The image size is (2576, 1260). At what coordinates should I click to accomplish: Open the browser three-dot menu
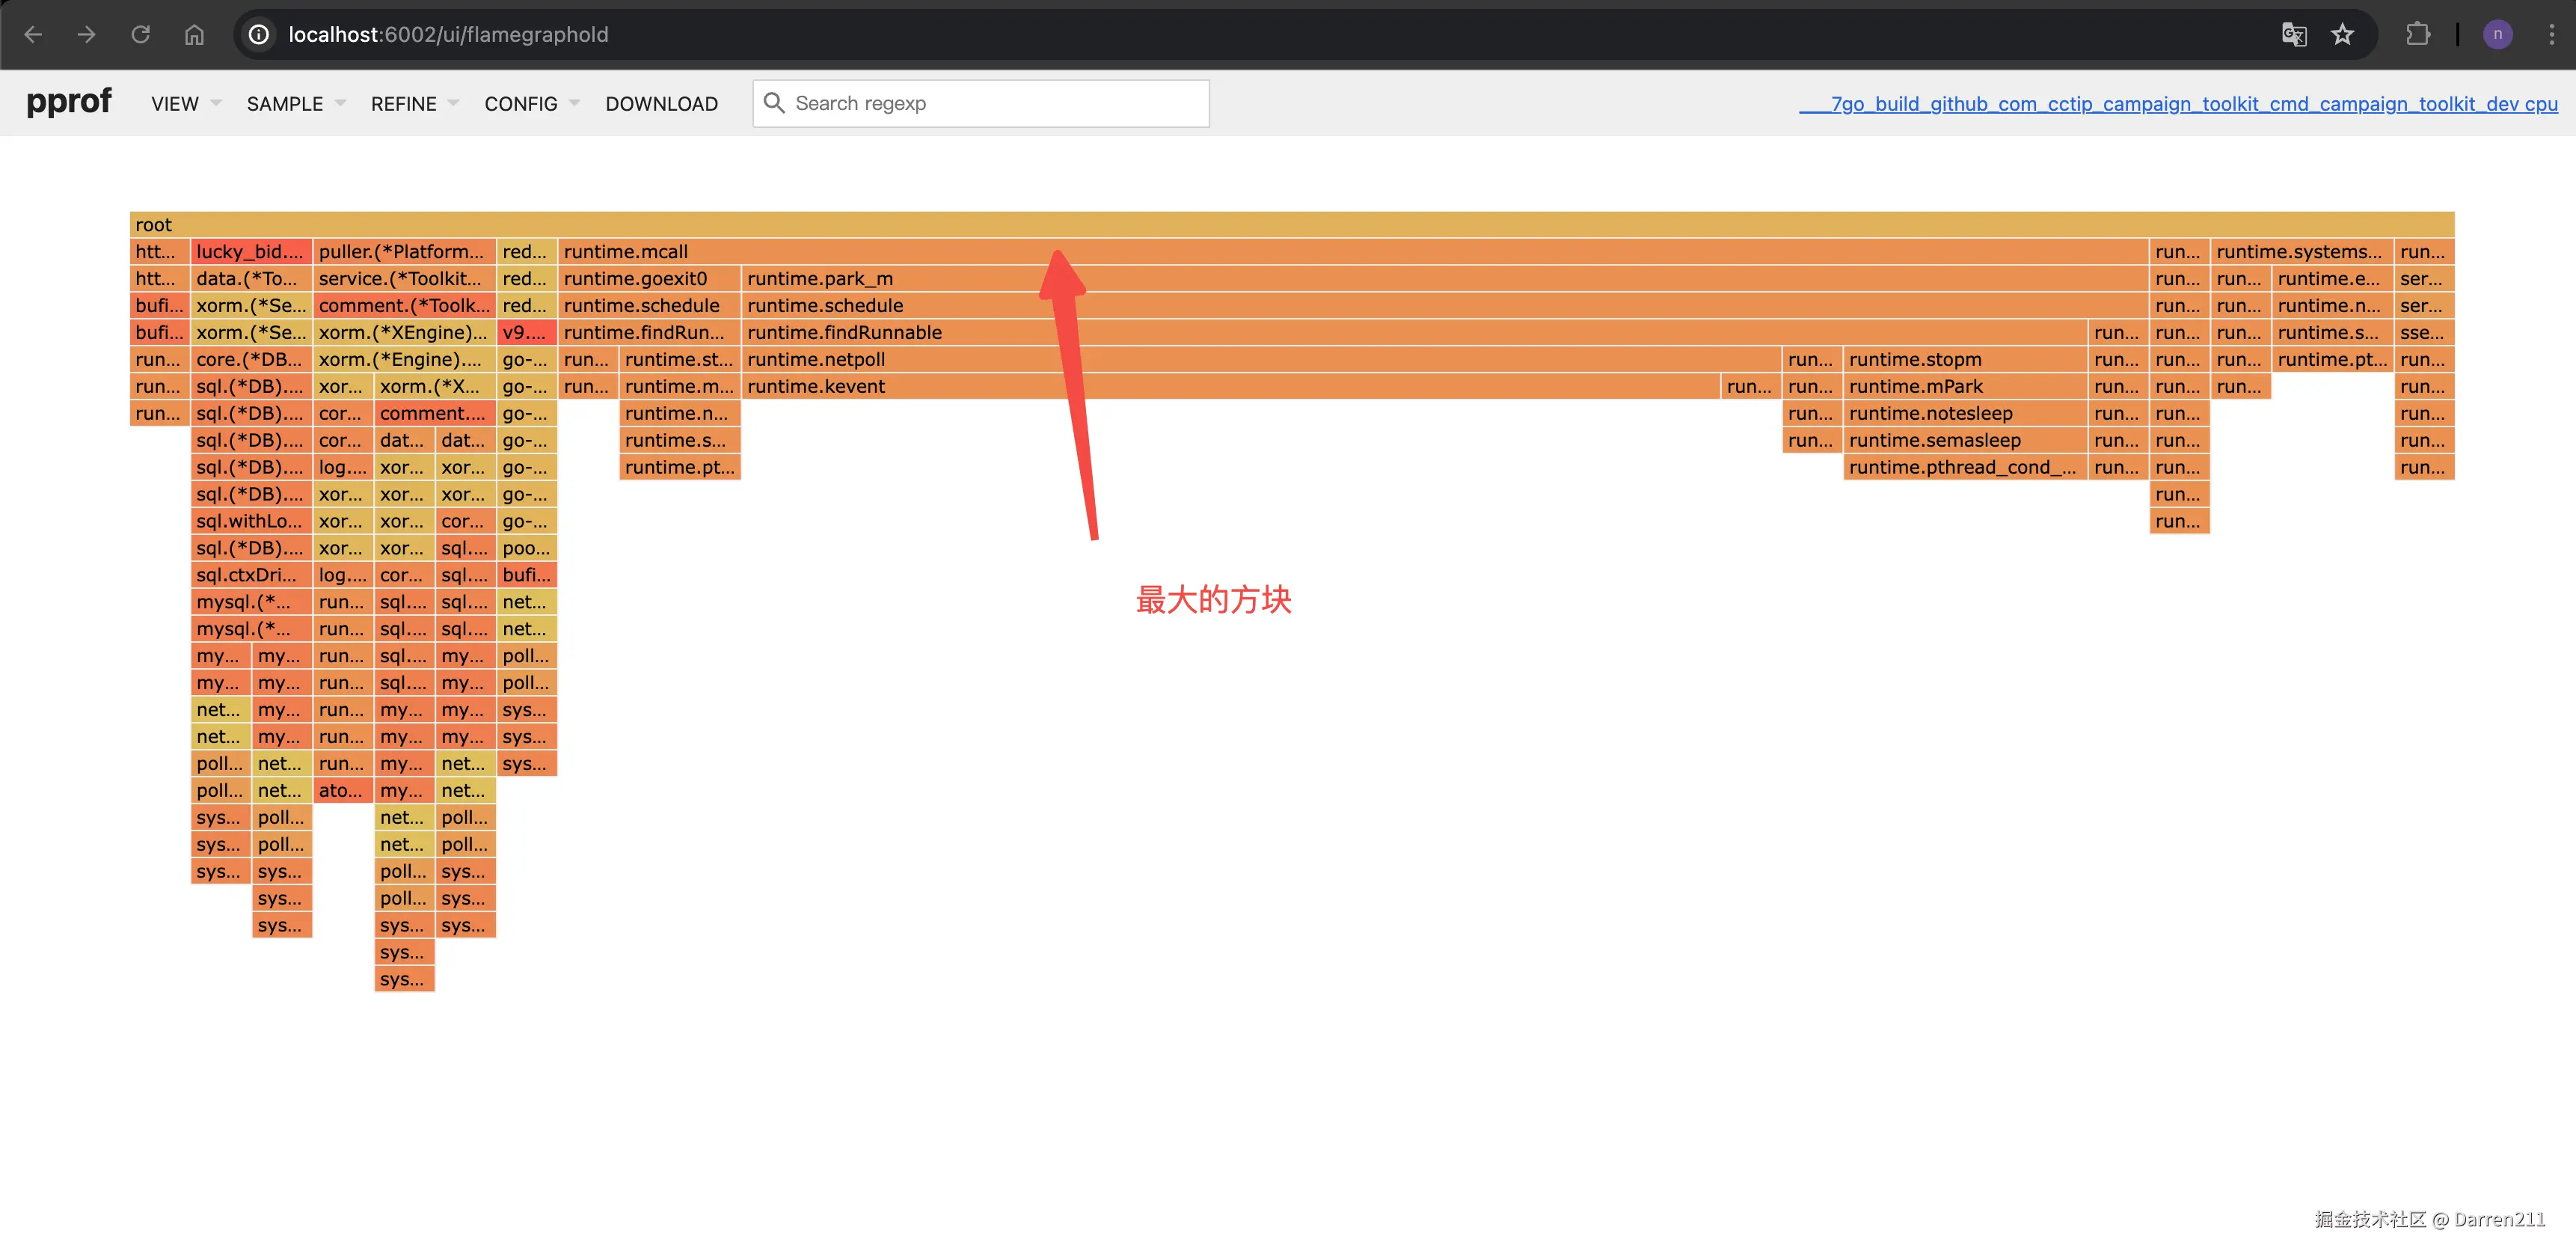point(2551,34)
